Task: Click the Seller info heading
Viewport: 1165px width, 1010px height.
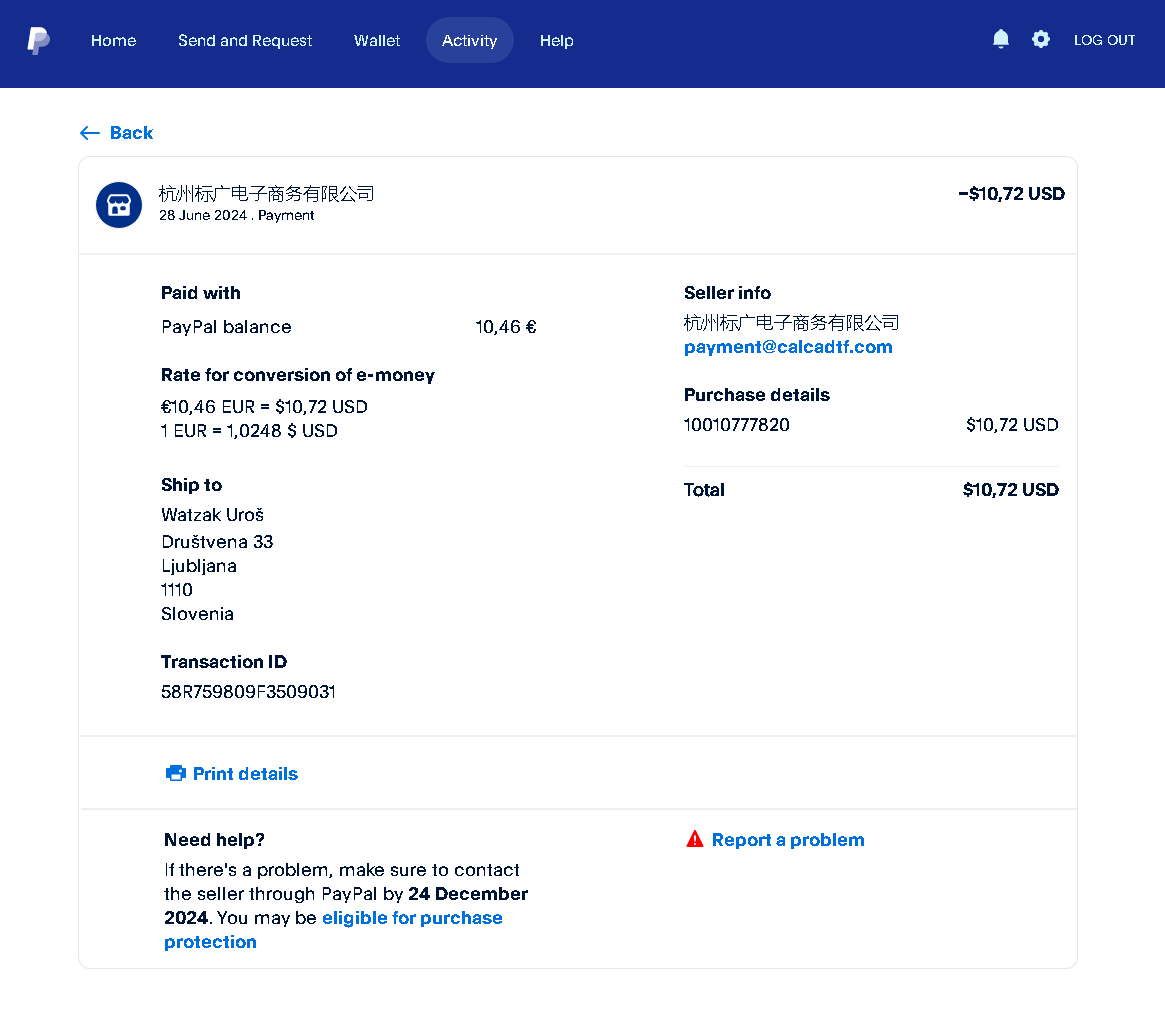Action: [x=727, y=293]
